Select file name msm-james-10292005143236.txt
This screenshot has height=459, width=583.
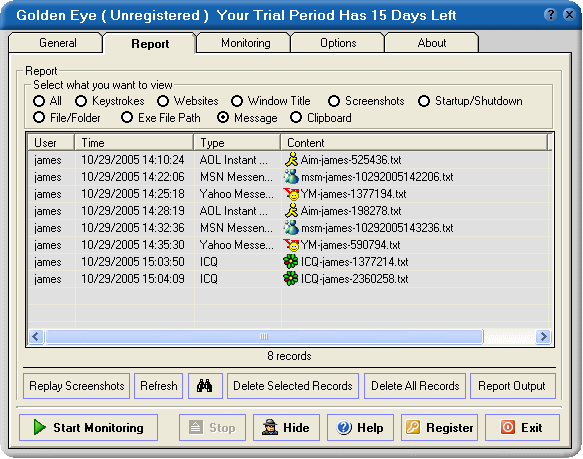point(377,228)
